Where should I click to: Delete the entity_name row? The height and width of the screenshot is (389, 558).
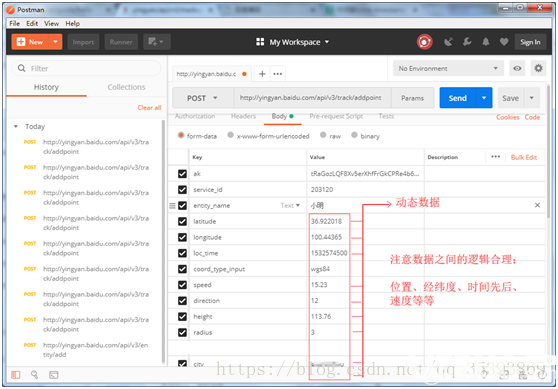tap(537, 205)
